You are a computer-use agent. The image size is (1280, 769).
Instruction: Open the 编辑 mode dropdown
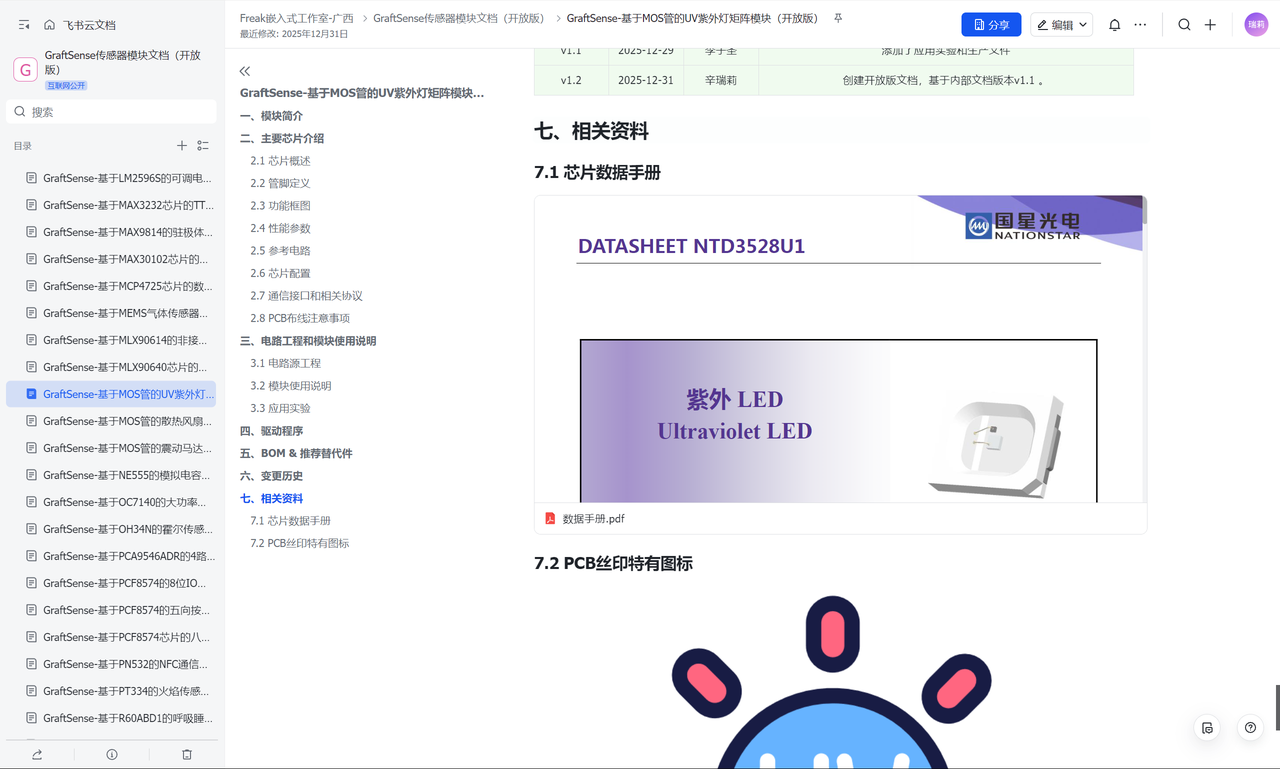(1061, 25)
